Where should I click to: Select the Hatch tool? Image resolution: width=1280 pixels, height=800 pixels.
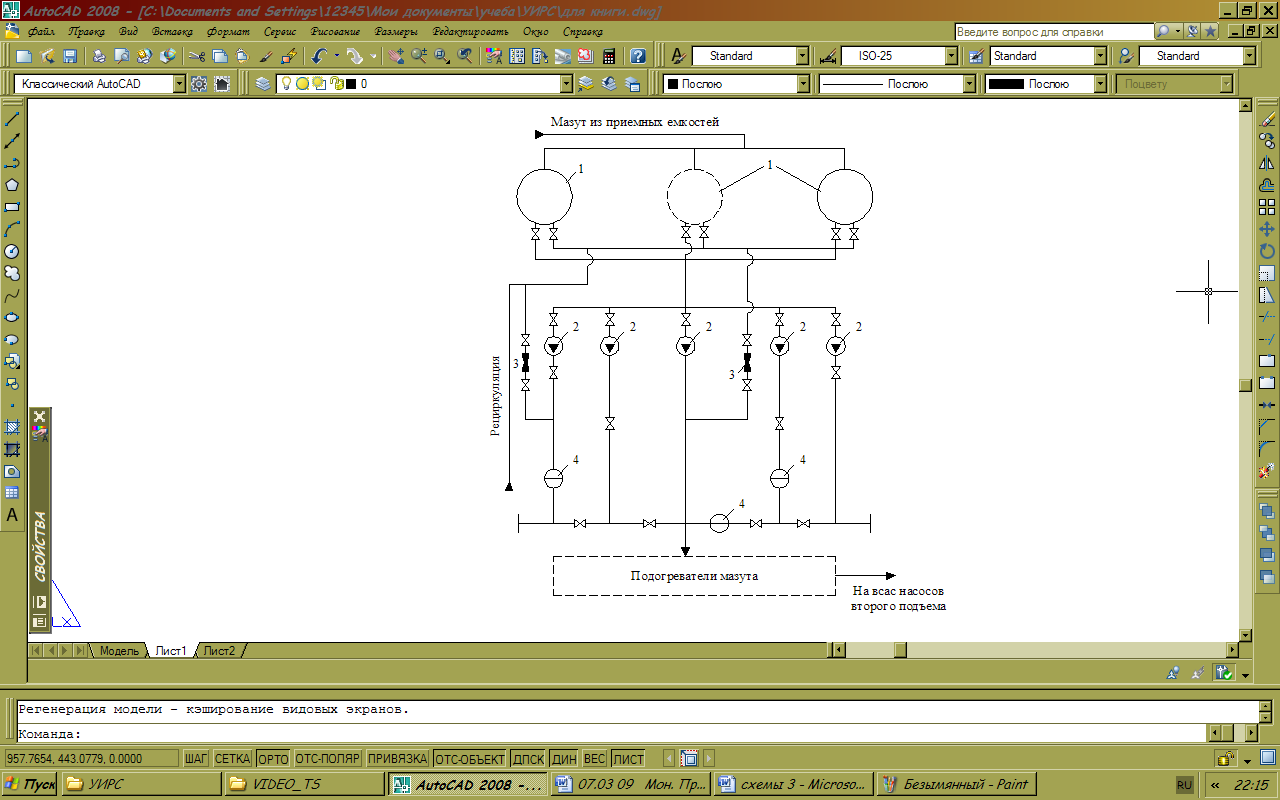pyautogui.click(x=13, y=427)
